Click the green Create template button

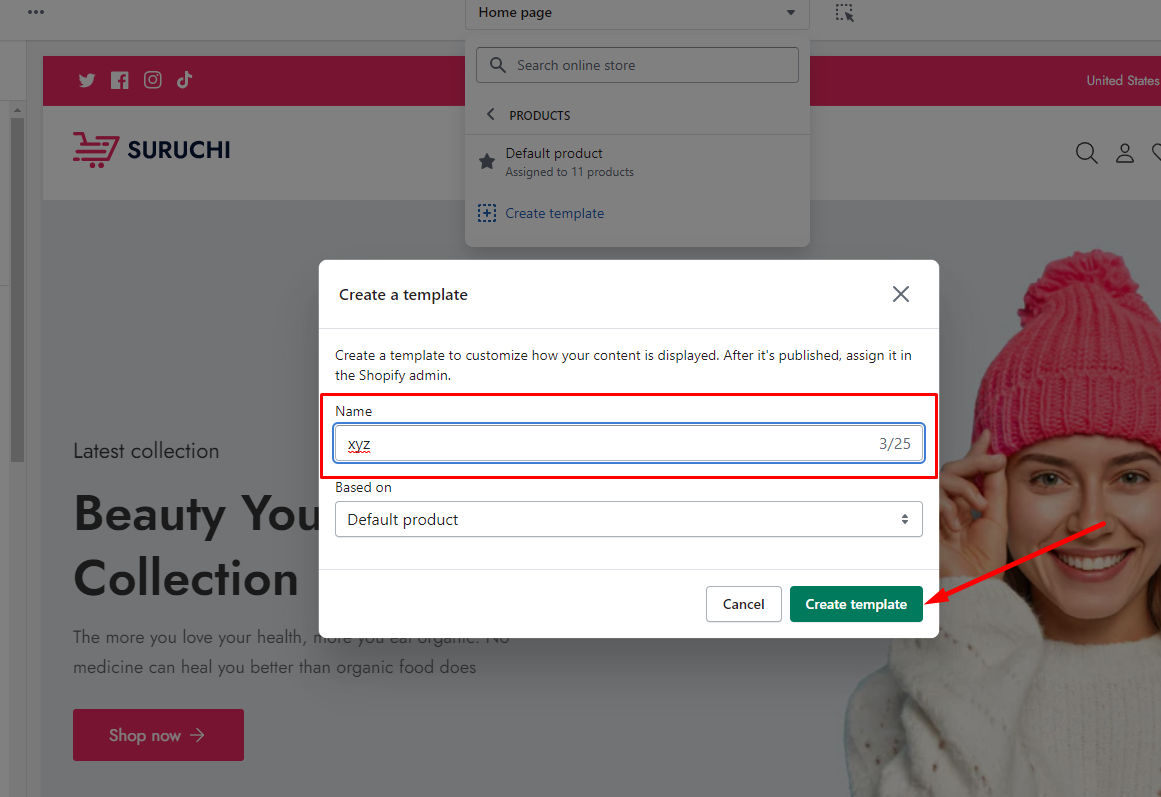[856, 604]
